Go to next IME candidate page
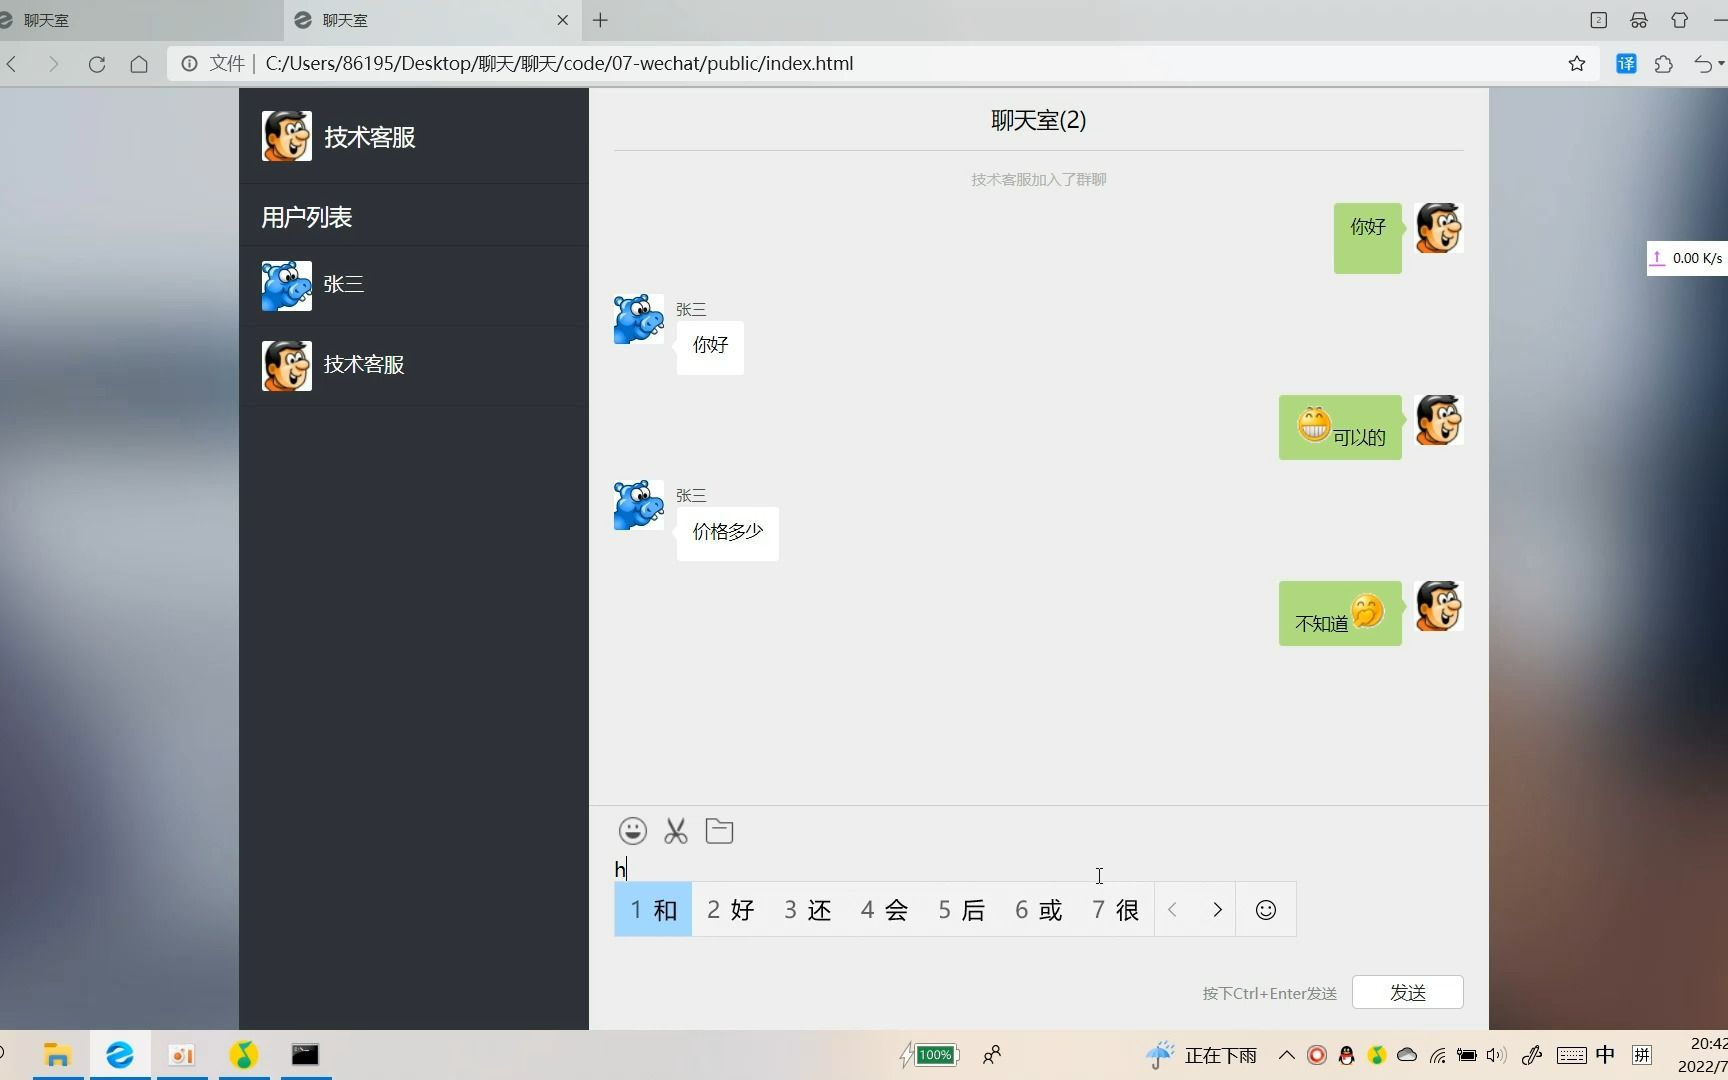This screenshot has width=1728, height=1080. tap(1217, 909)
